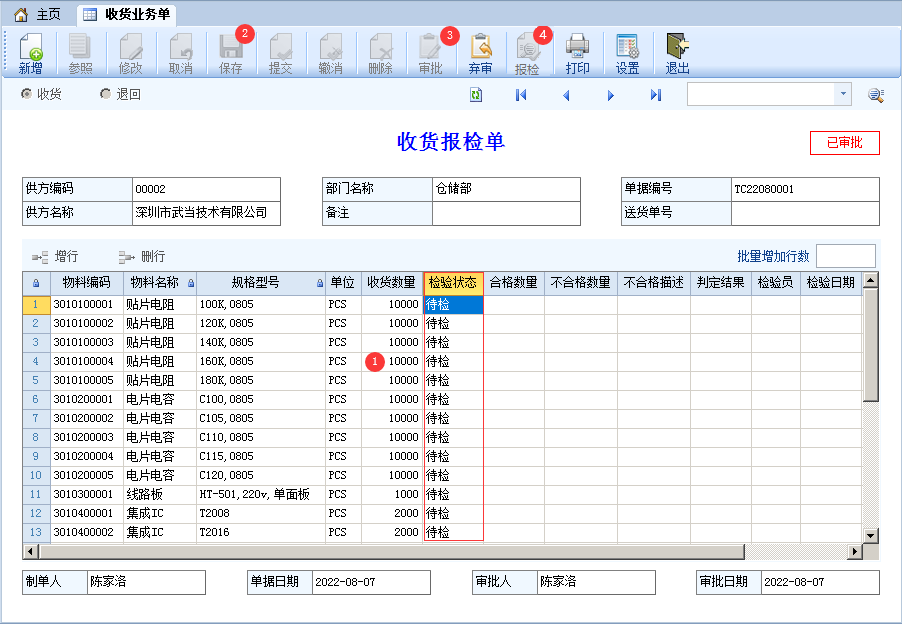902x624 pixels.
Task: Go to the previous record arrow
Action: (566, 95)
